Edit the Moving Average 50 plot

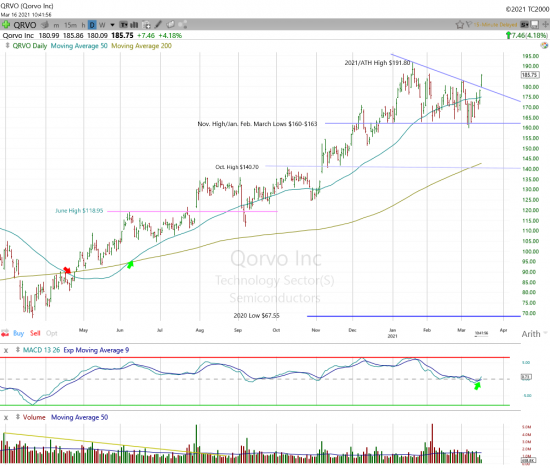(79, 46)
